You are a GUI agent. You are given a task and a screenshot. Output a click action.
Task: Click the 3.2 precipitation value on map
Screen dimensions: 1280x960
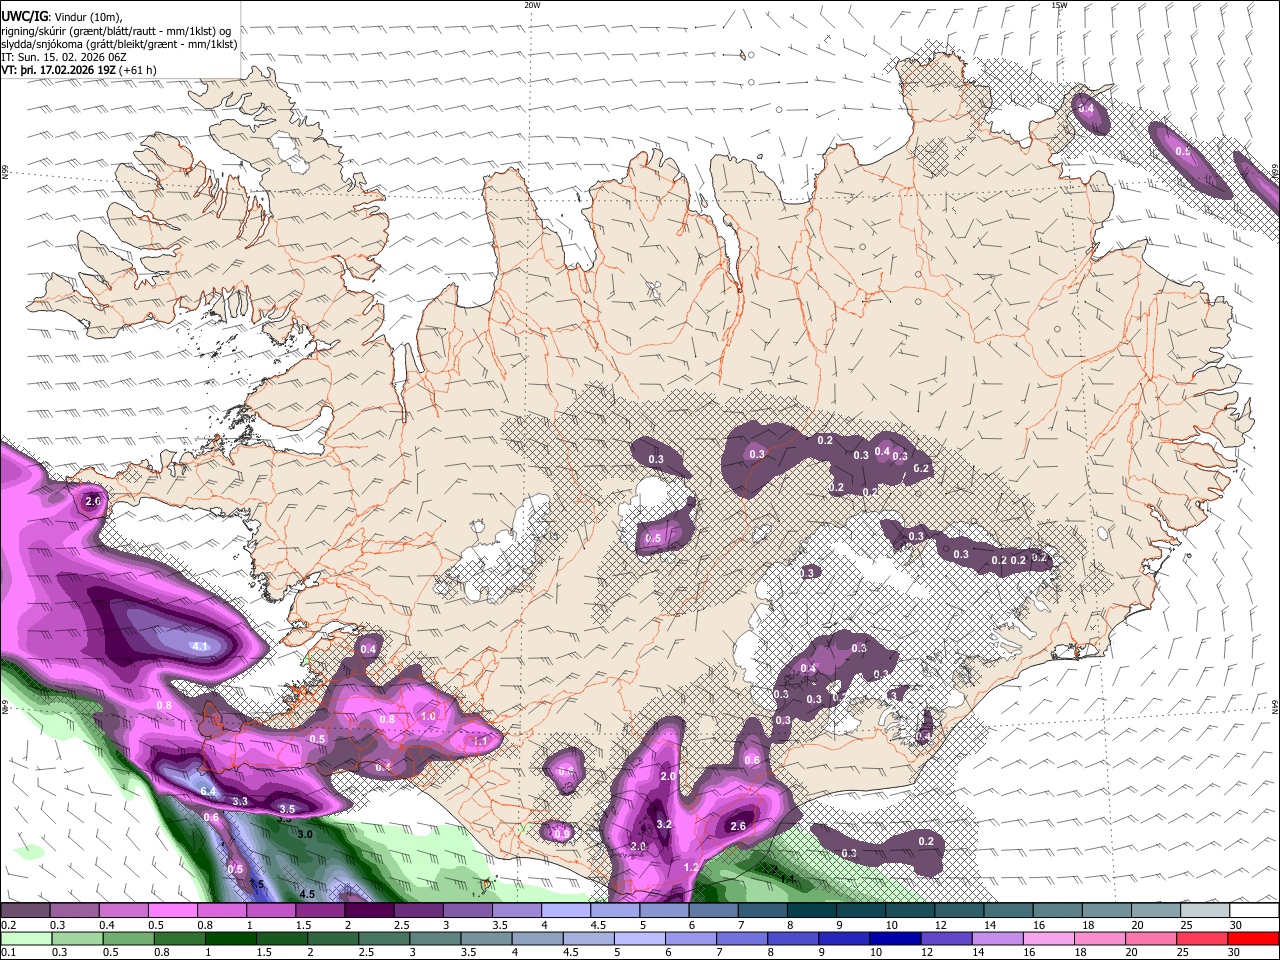[664, 824]
